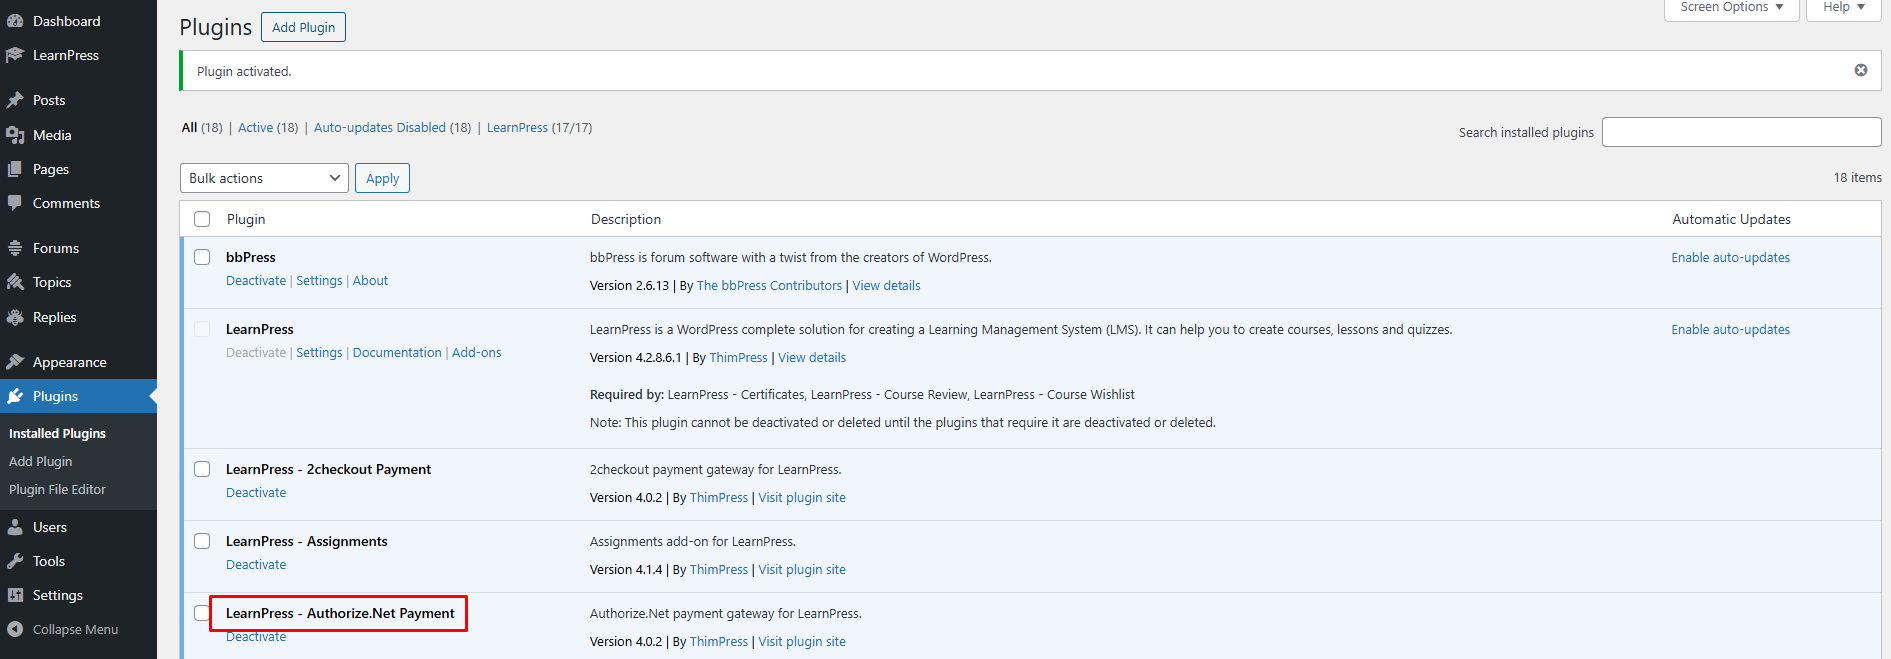Click ThimPress author link for Assignments
1891x659 pixels.
[719, 569]
